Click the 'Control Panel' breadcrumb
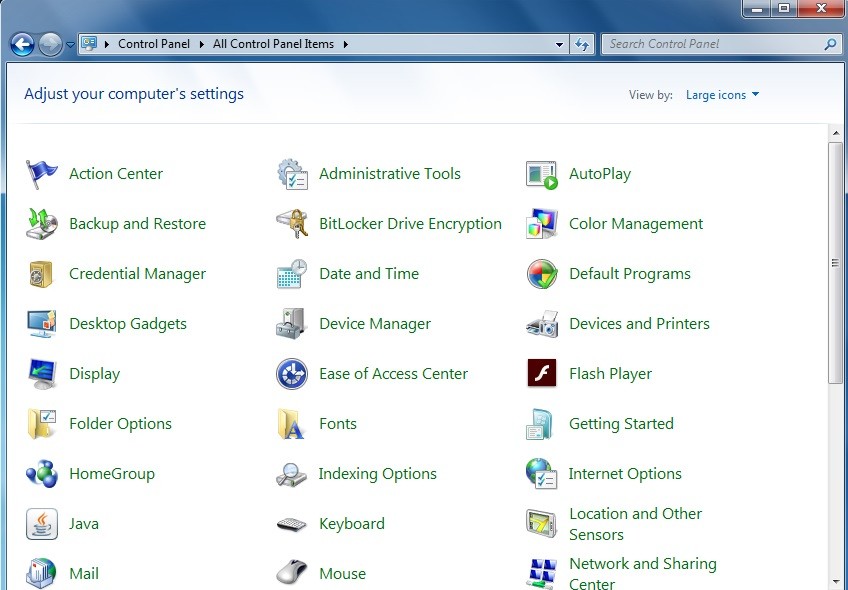The width and height of the screenshot is (848, 590). click(154, 44)
